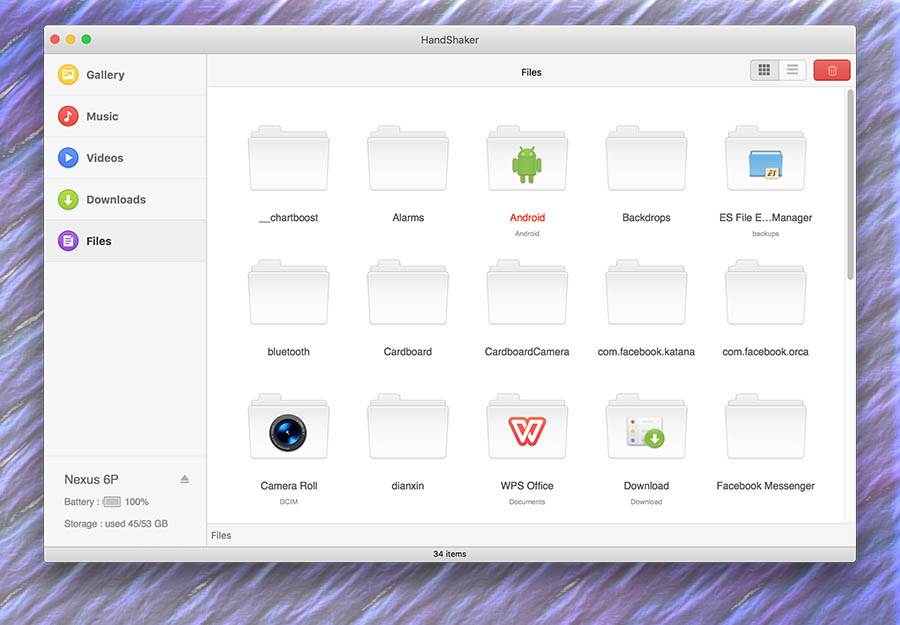Viewport: 900px width, 625px height.
Task: Open the CardboardCamera folder
Action: (x=527, y=295)
